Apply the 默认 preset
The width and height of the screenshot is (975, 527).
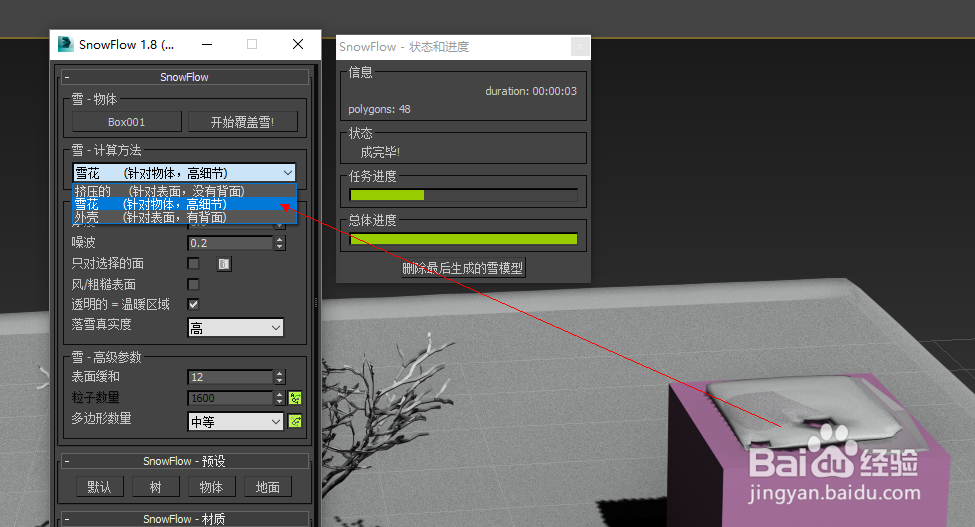point(99,487)
